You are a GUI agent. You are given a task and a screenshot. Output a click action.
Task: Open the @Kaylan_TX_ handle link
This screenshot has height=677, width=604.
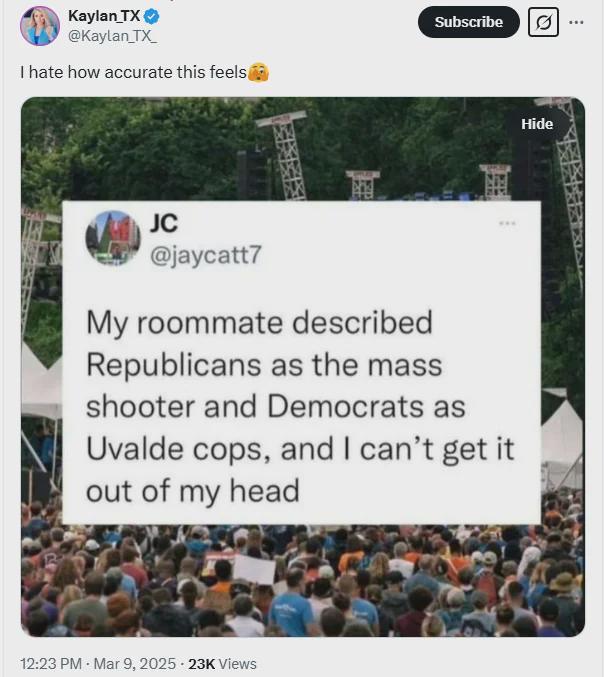[x=112, y=36]
